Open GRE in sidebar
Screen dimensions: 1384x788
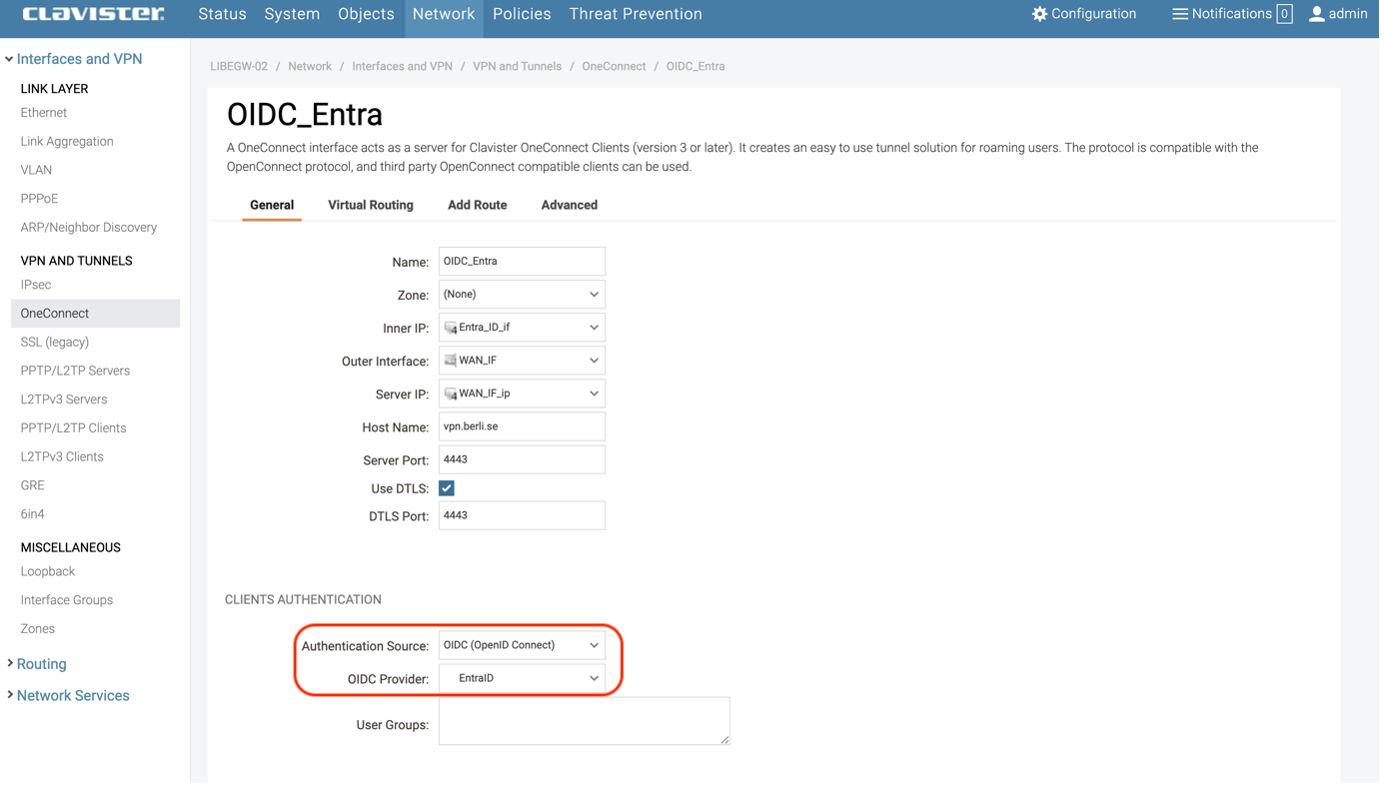(32, 485)
